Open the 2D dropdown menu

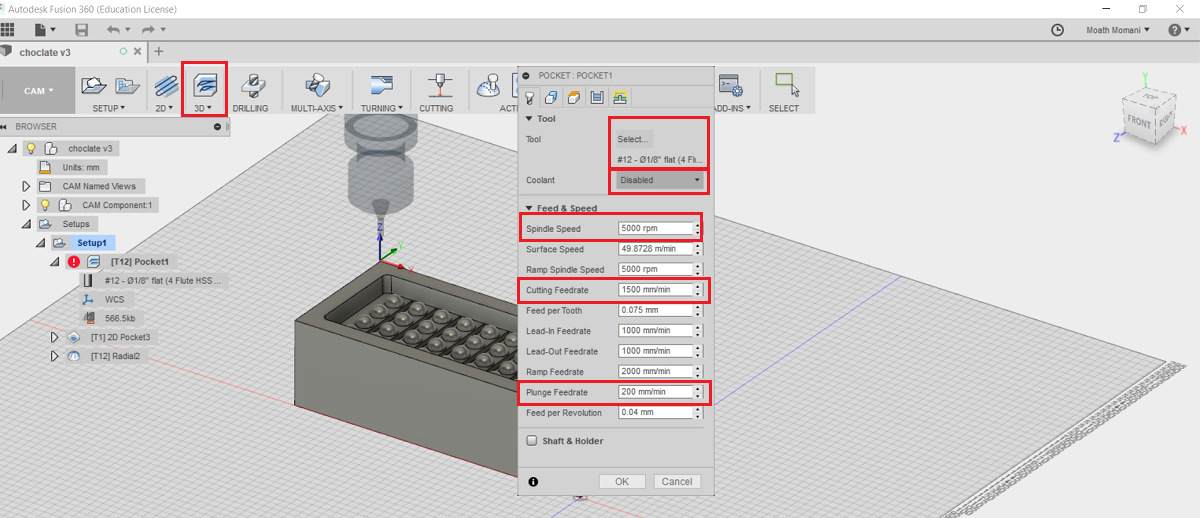(166, 108)
